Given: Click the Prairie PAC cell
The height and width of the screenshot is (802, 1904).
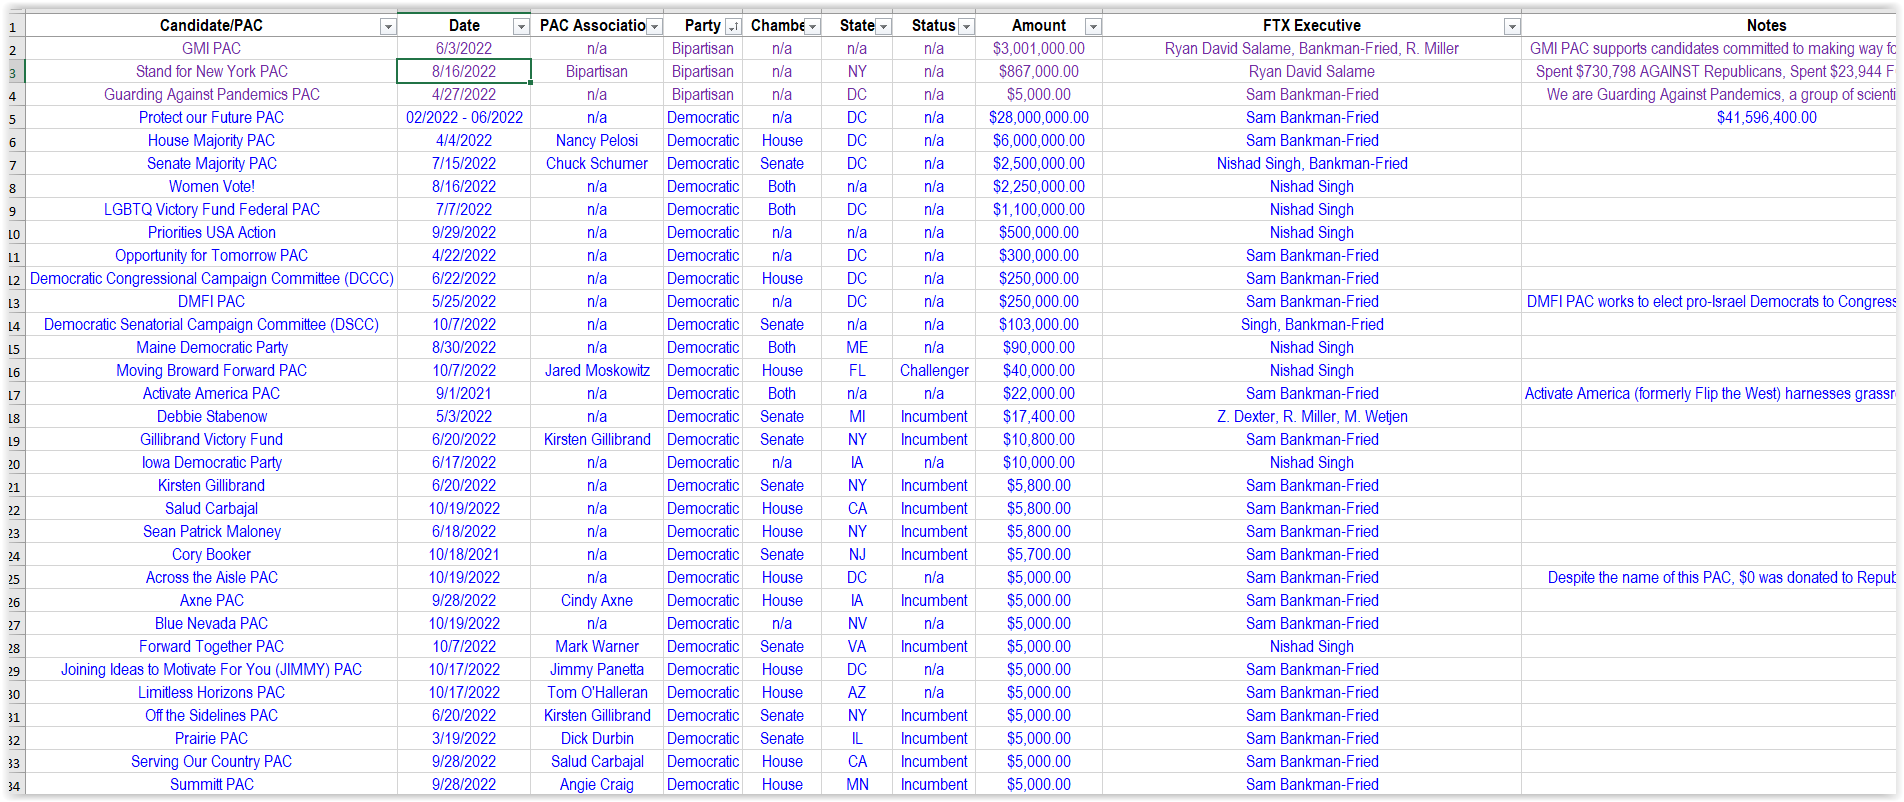Looking at the screenshot, I should coord(211,739).
